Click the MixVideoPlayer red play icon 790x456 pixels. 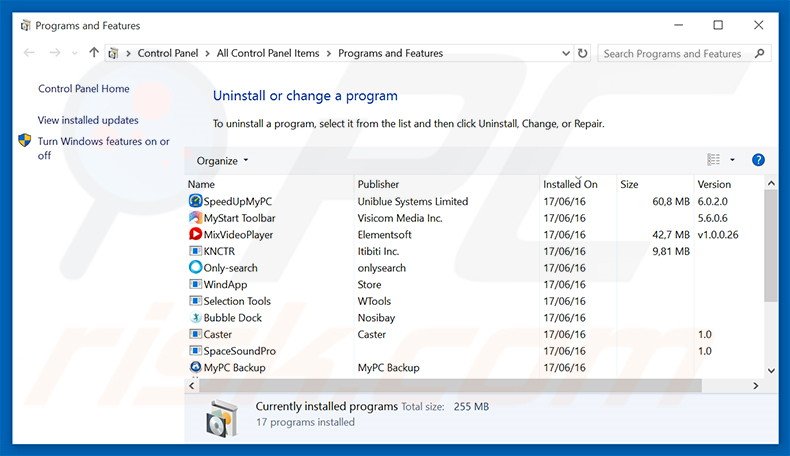pyautogui.click(x=195, y=234)
